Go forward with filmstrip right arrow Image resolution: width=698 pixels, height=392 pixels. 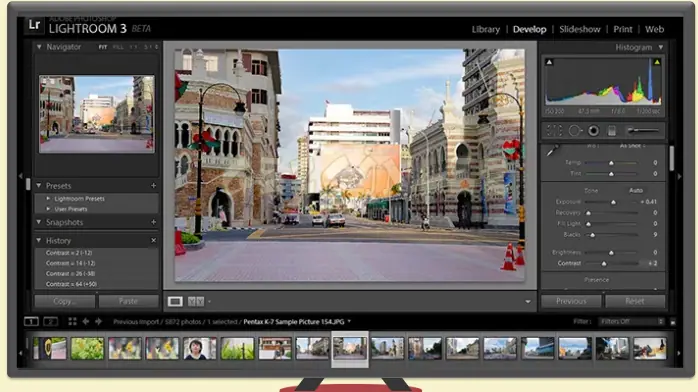(98, 321)
